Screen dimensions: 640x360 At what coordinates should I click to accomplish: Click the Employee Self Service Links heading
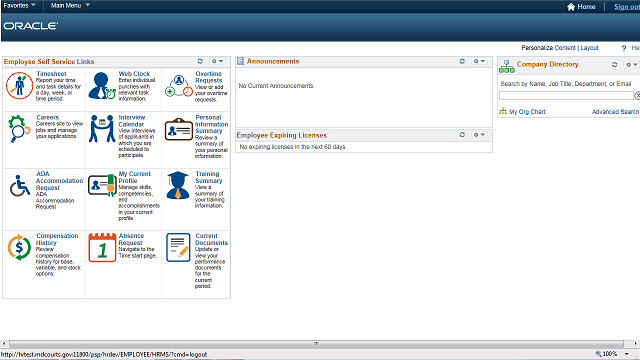[49, 62]
